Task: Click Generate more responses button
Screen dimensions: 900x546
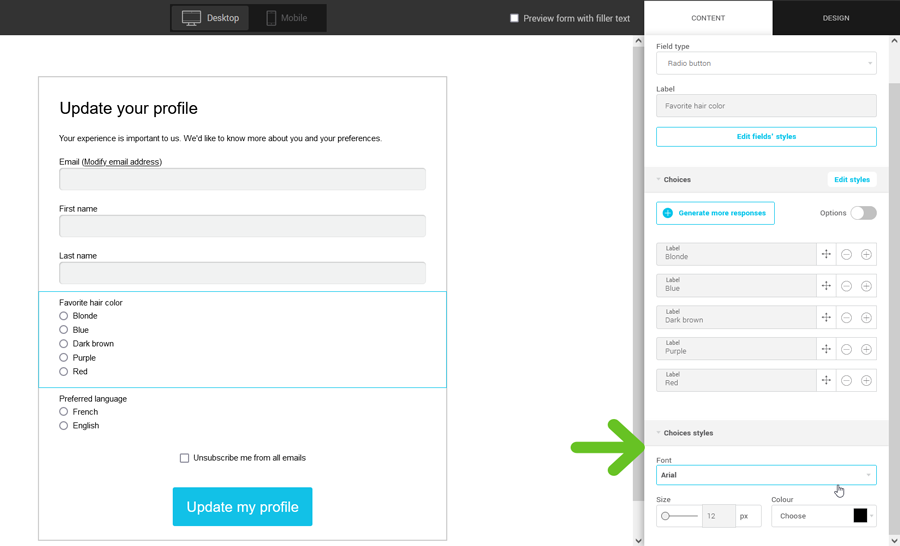Action: (715, 213)
